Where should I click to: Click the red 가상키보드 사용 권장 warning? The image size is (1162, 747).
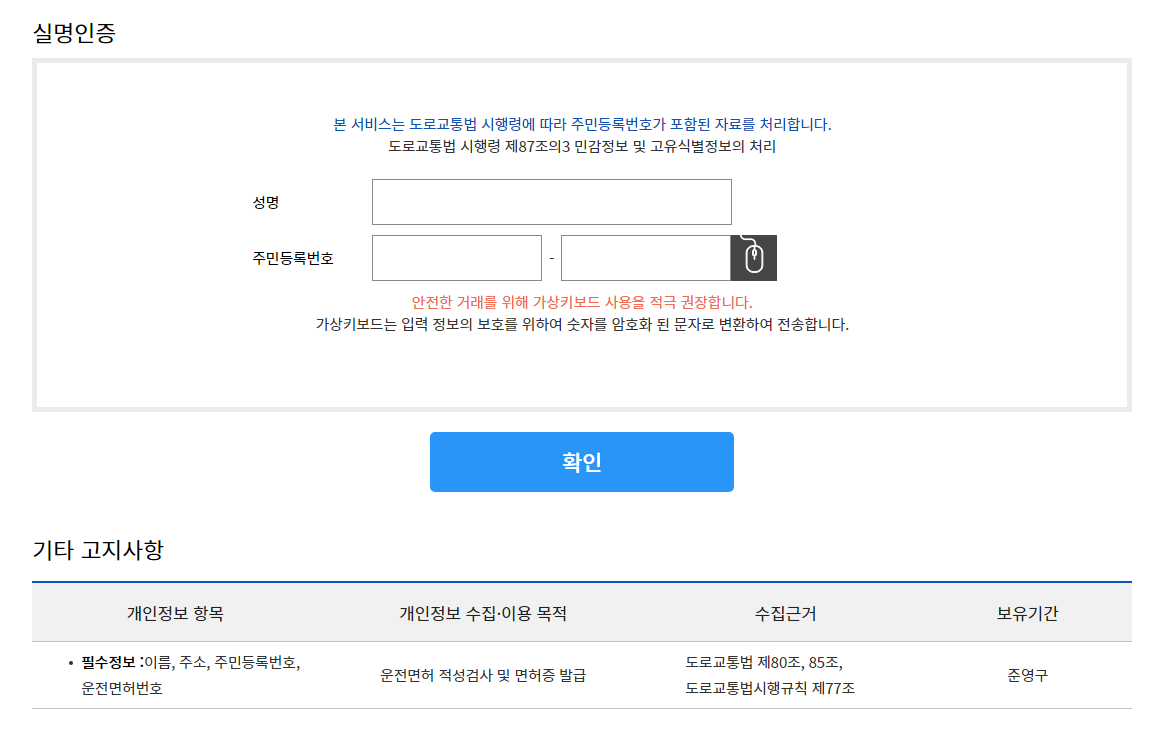(582, 302)
